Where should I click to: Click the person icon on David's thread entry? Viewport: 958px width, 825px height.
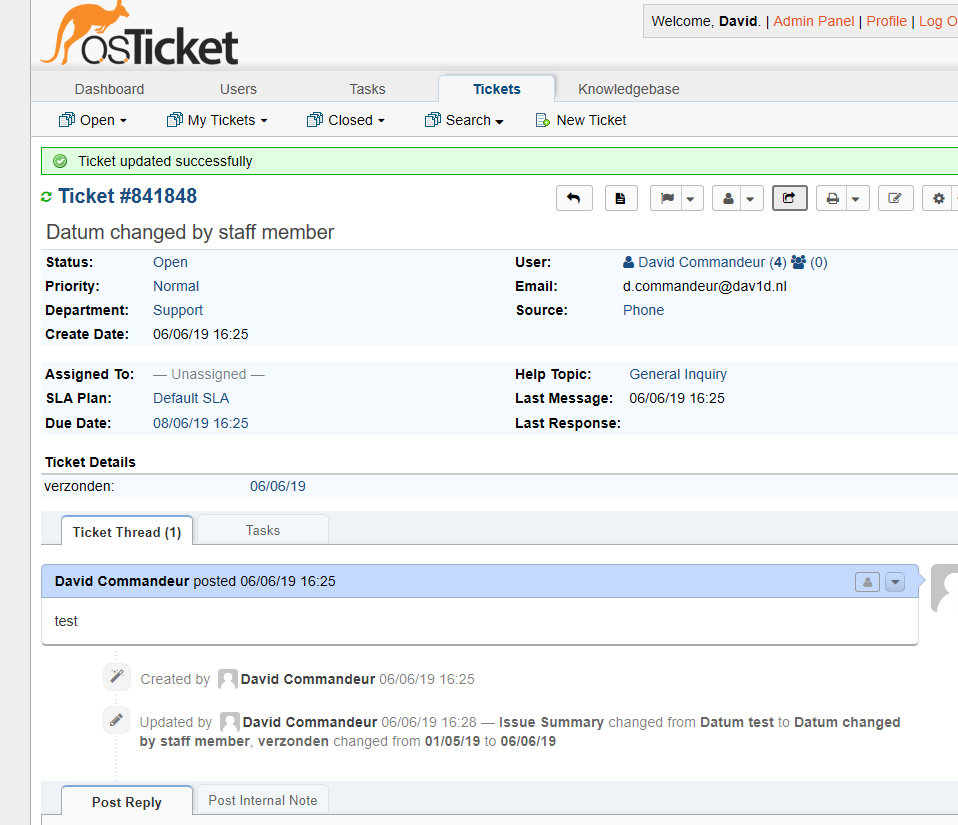(x=866, y=581)
